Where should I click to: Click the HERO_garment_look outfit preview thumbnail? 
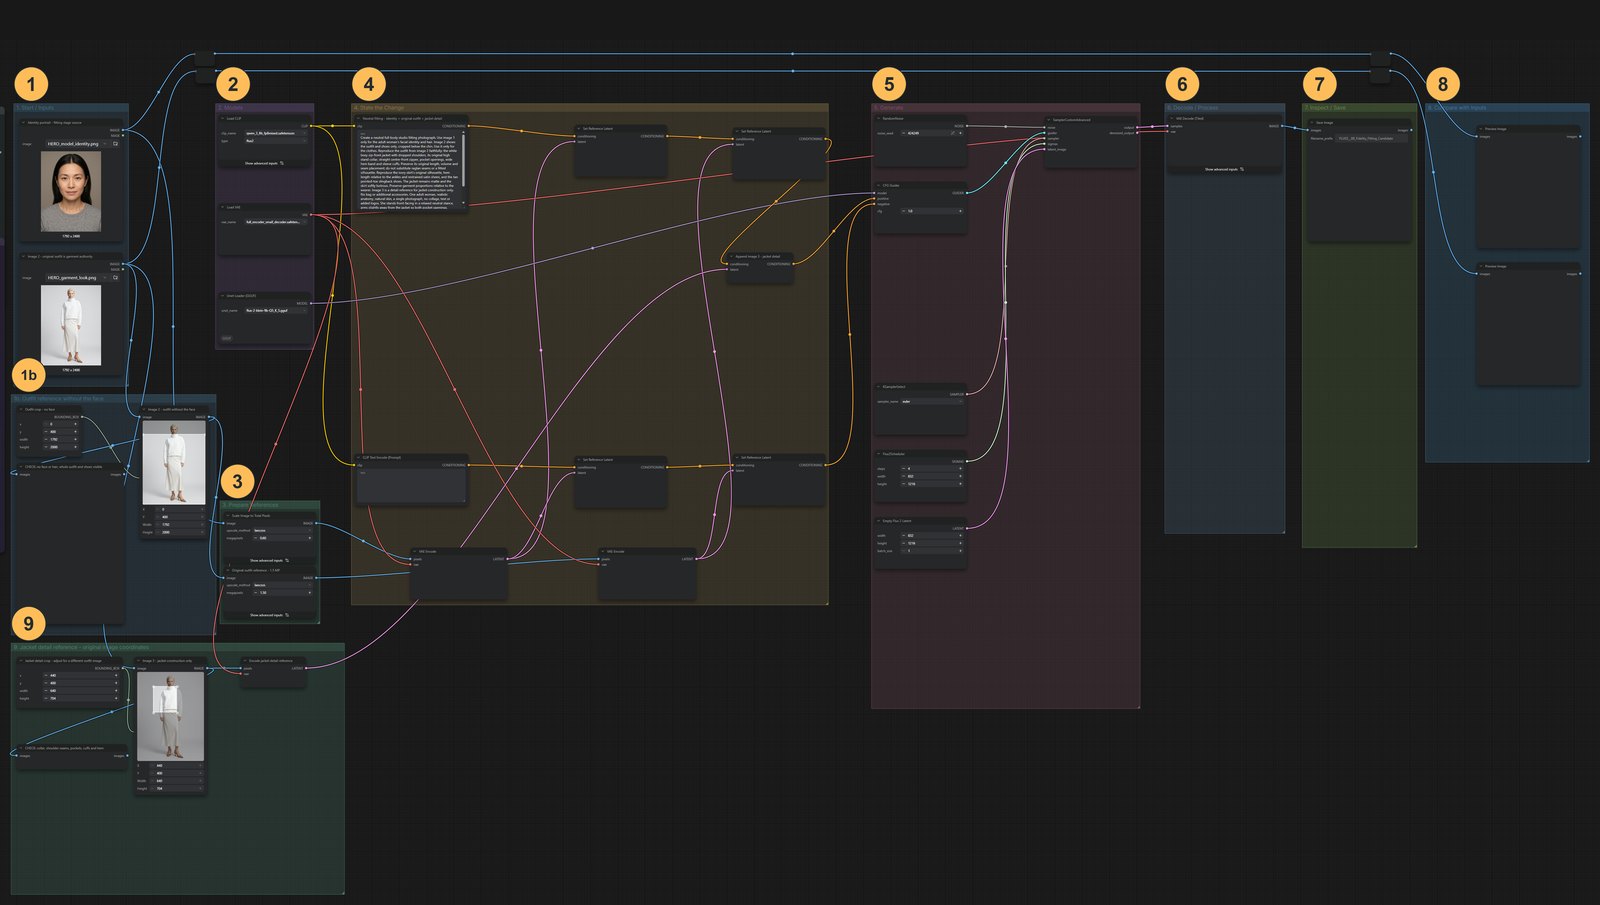[71, 325]
